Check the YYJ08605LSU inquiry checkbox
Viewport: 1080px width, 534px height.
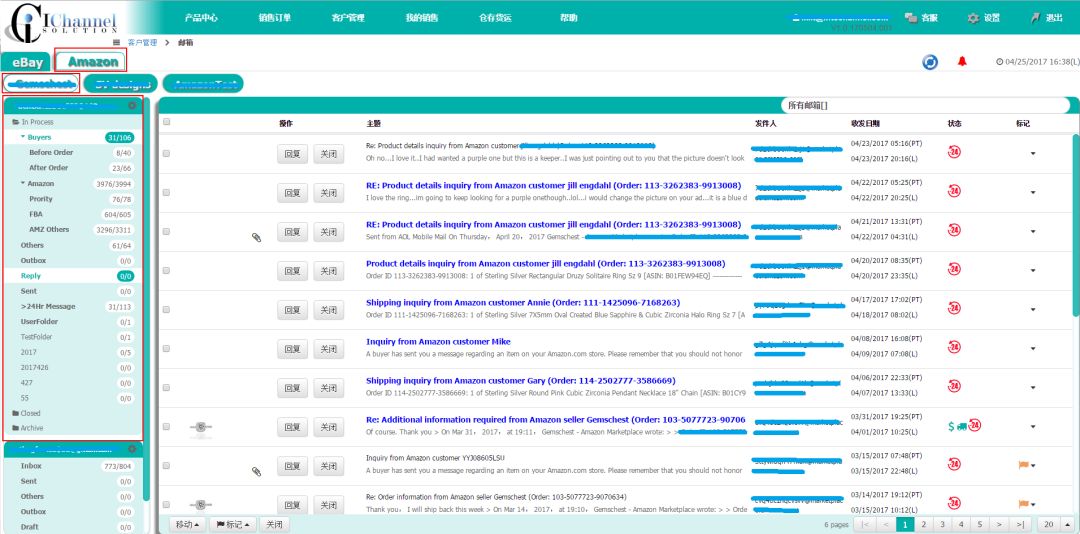tap(166, 465)
